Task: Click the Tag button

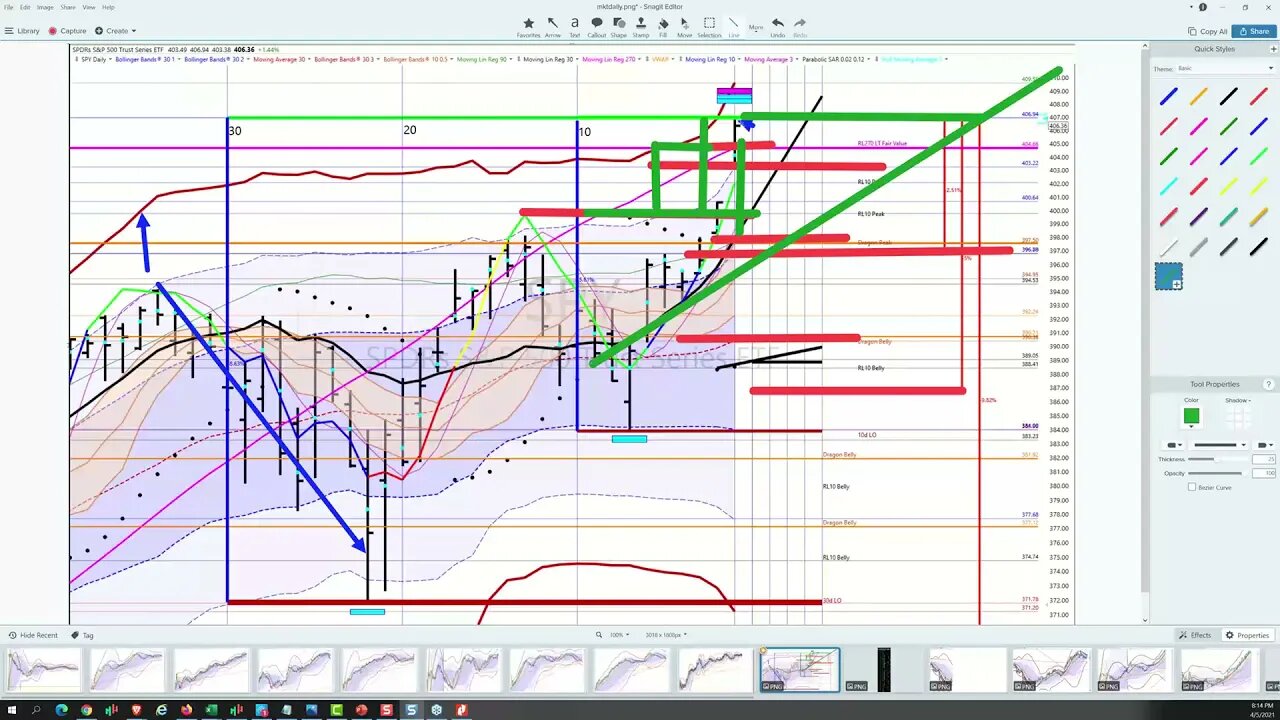Action: point(82,635)
